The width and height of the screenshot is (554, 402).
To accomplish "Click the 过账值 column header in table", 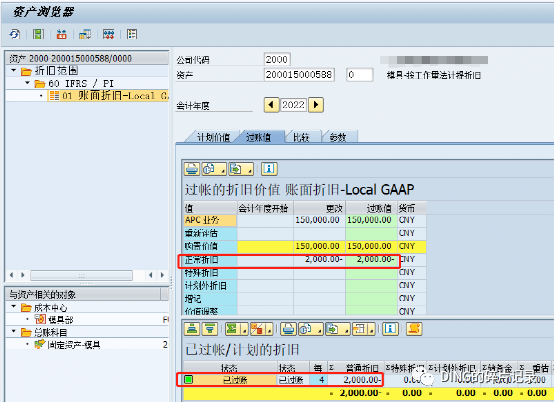I will [x=371, y=208].
